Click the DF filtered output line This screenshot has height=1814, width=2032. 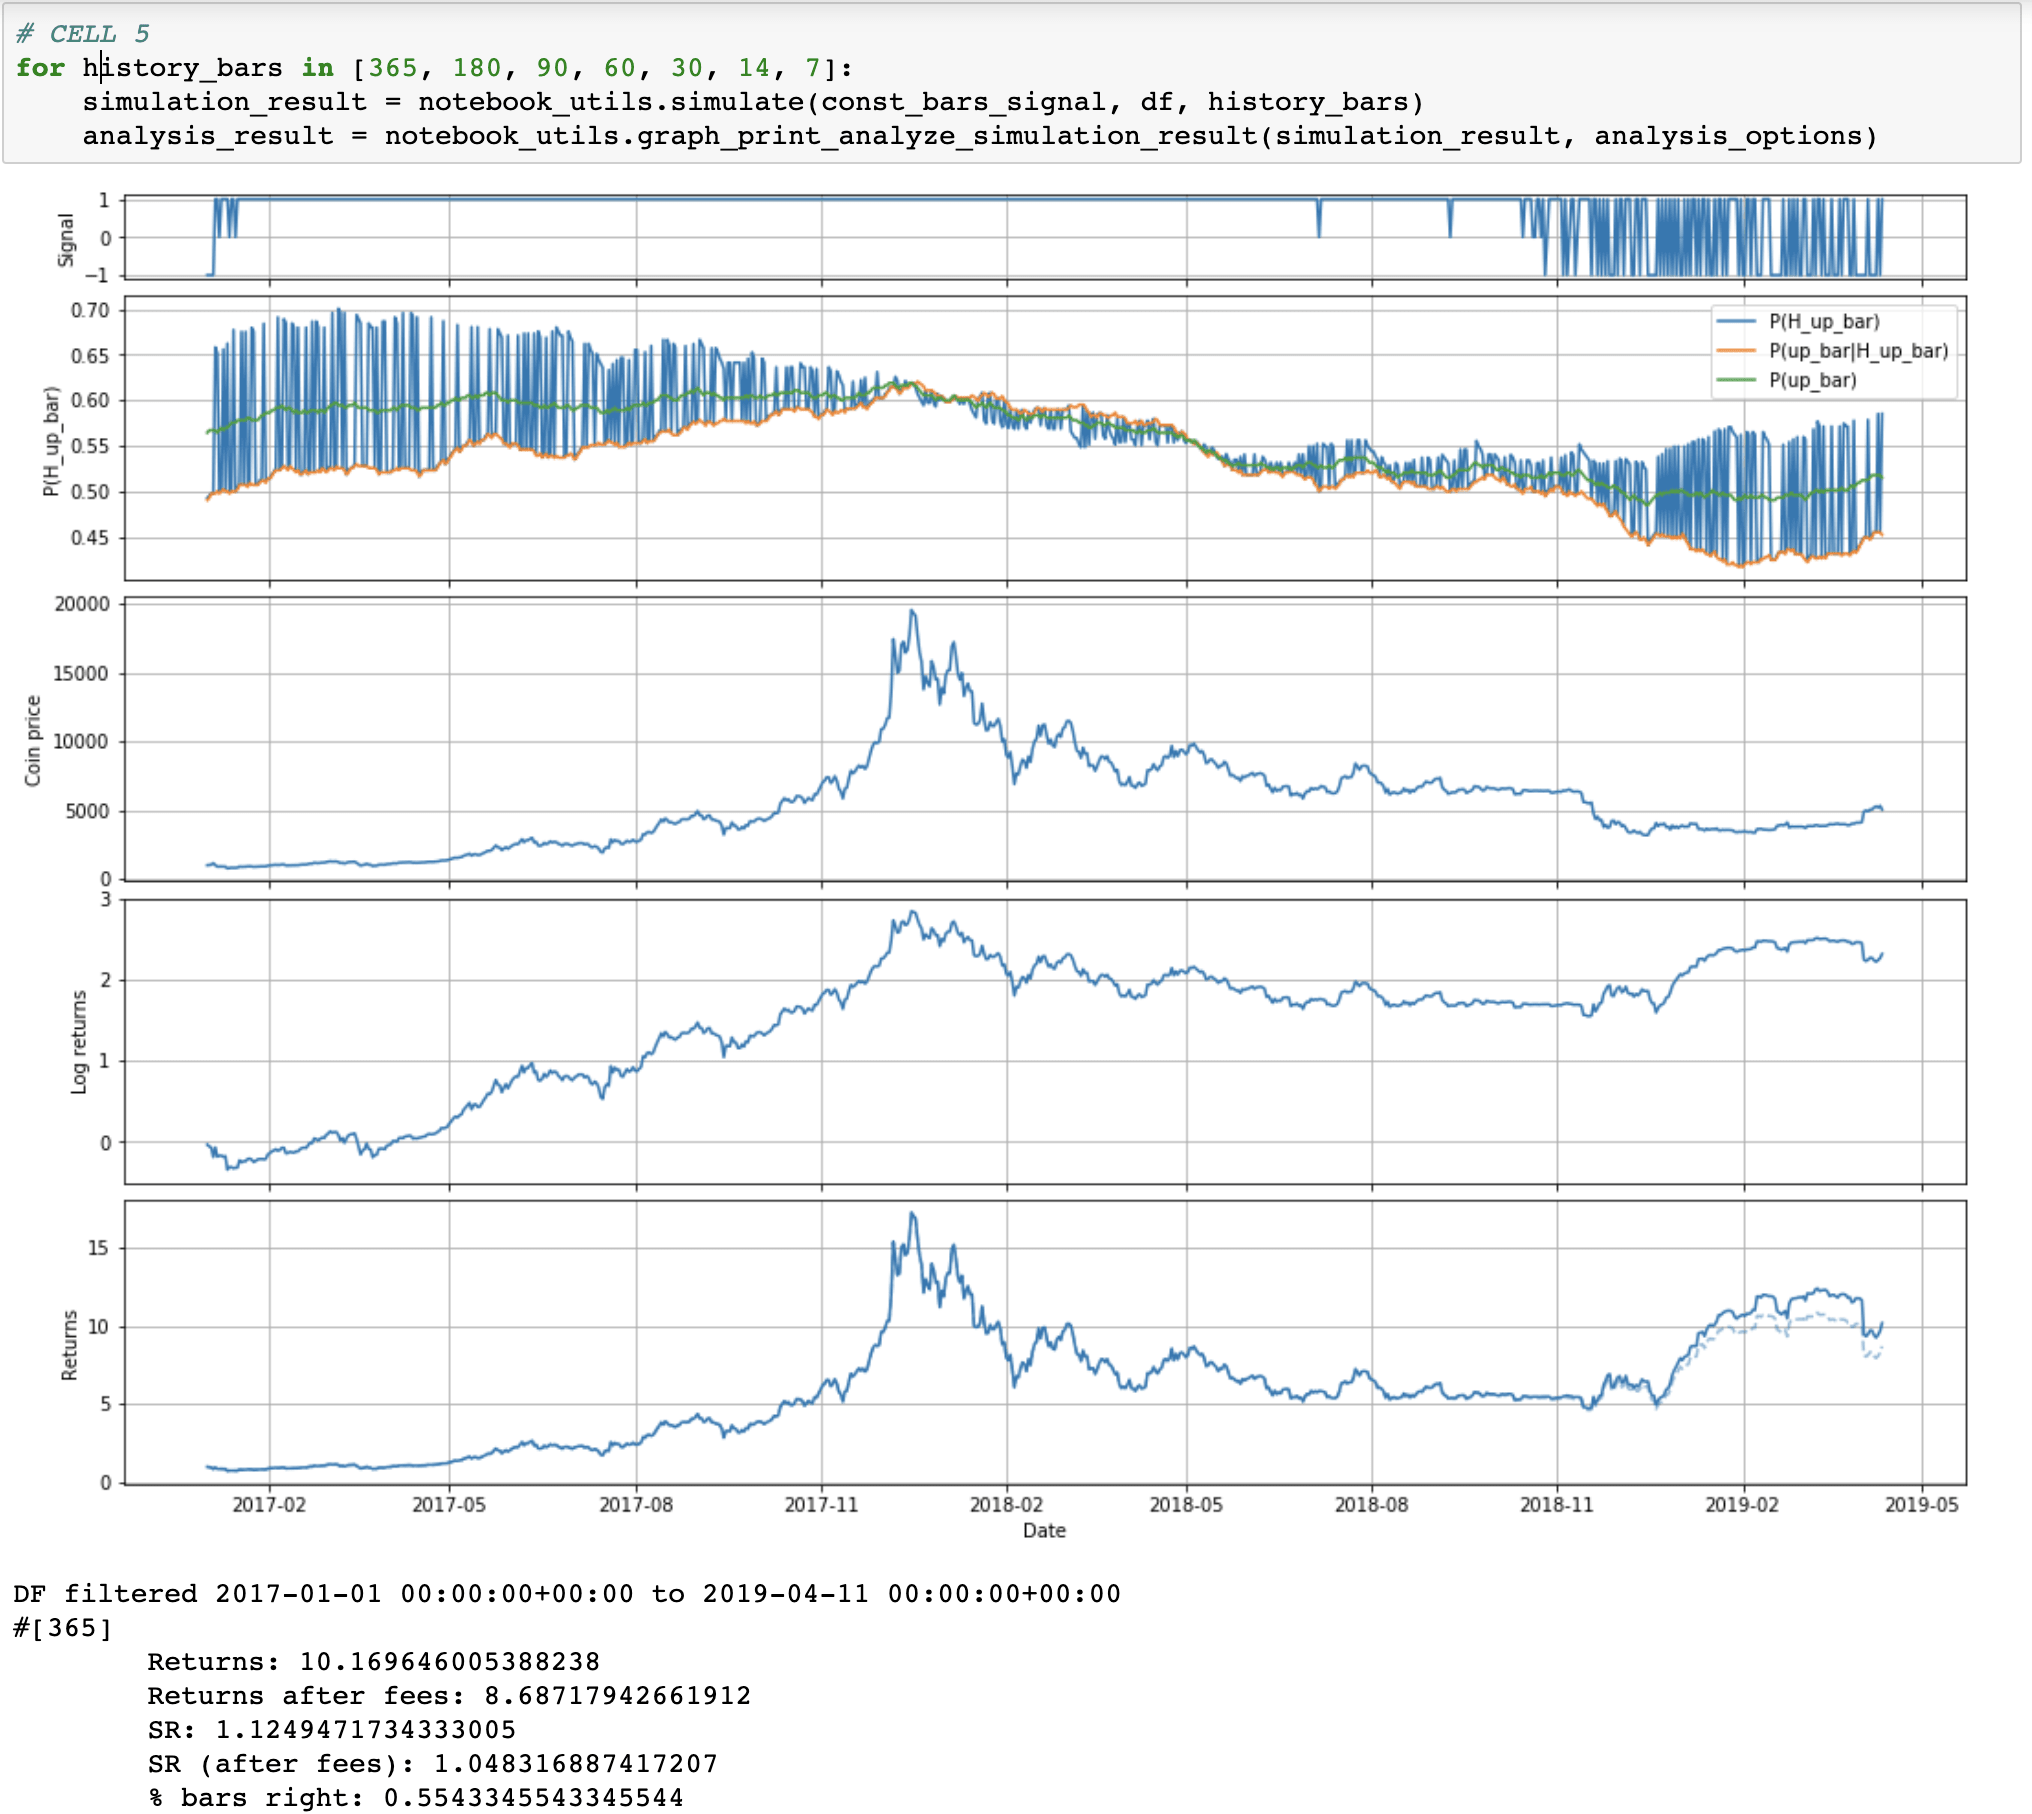pos(567,1594)
